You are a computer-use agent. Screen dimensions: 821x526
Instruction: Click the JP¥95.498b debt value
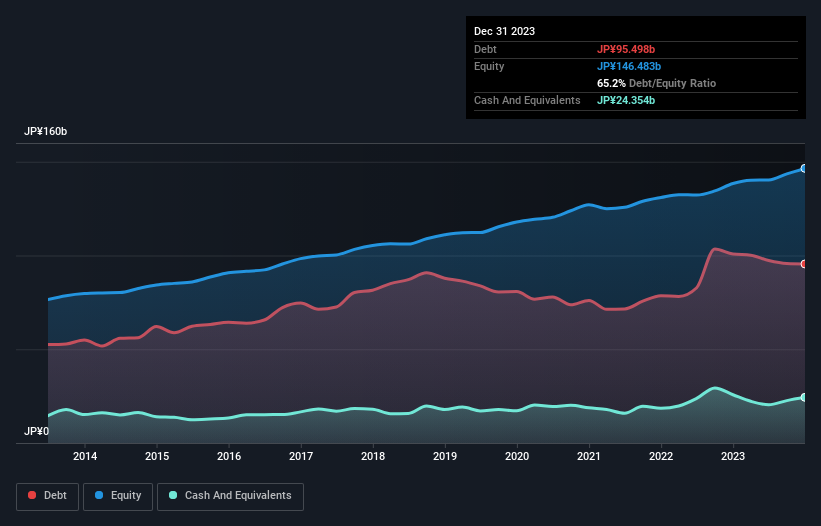click(626, 49)
